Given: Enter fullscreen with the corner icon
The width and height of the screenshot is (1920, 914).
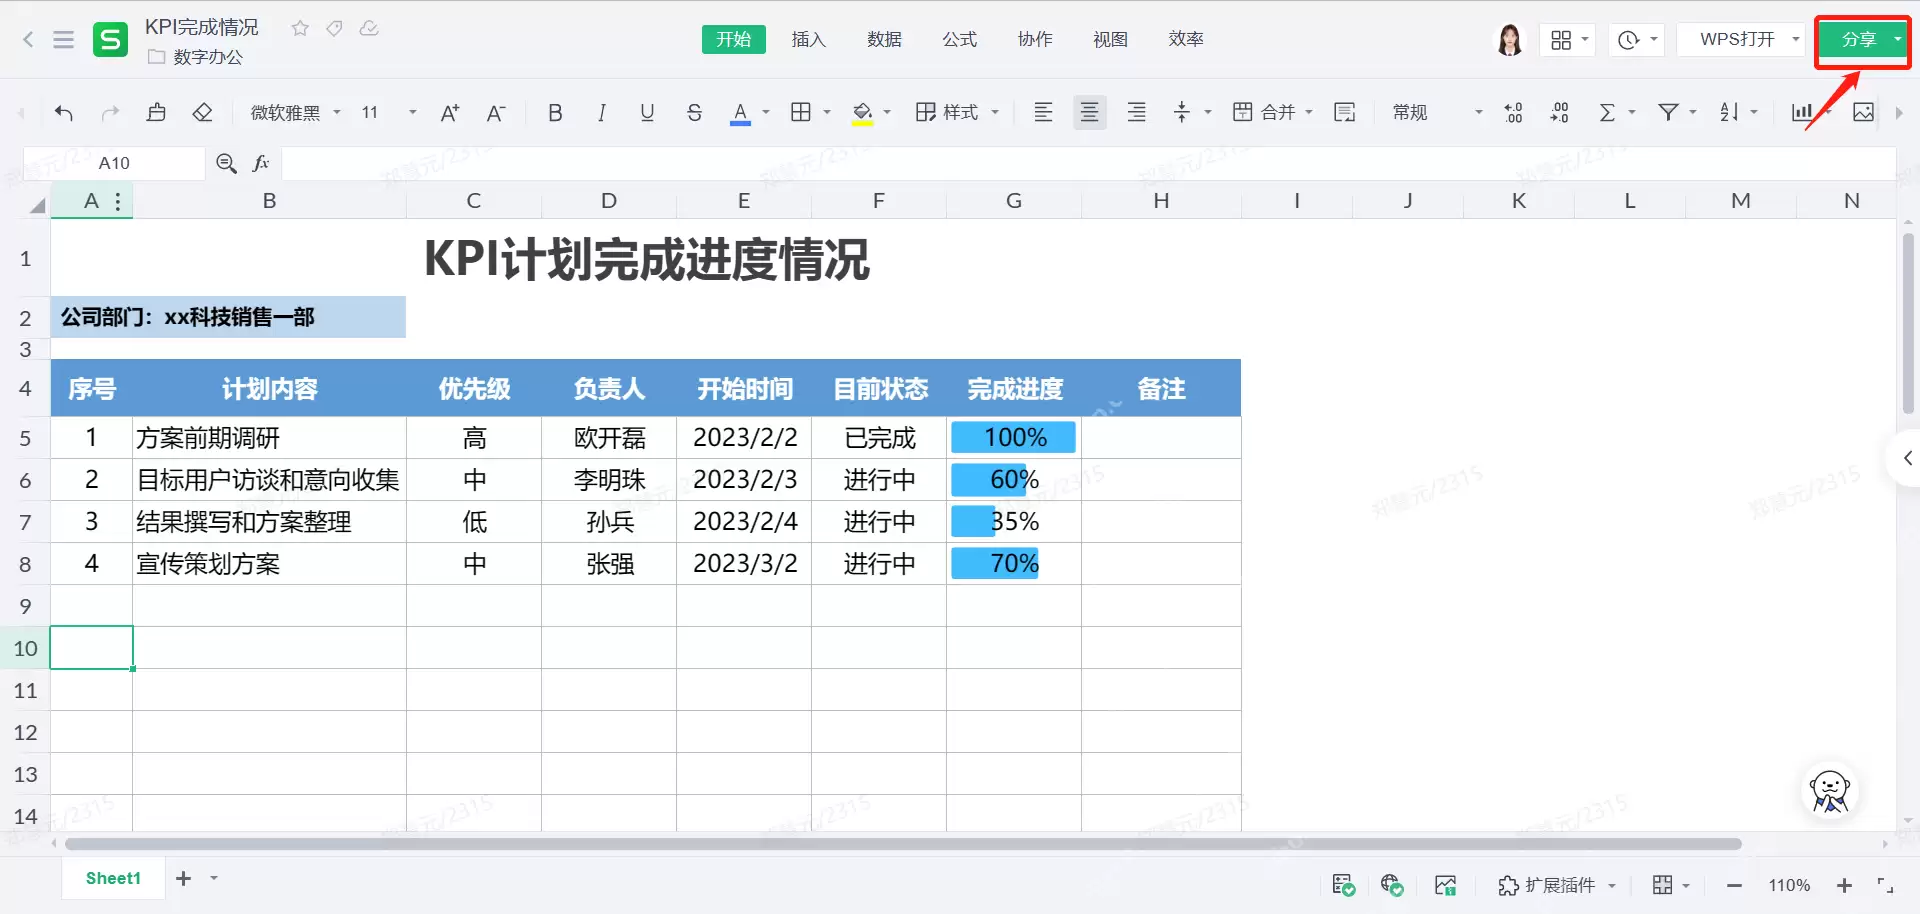Looking at the screenshot, I should click(x=1885, y=886).
